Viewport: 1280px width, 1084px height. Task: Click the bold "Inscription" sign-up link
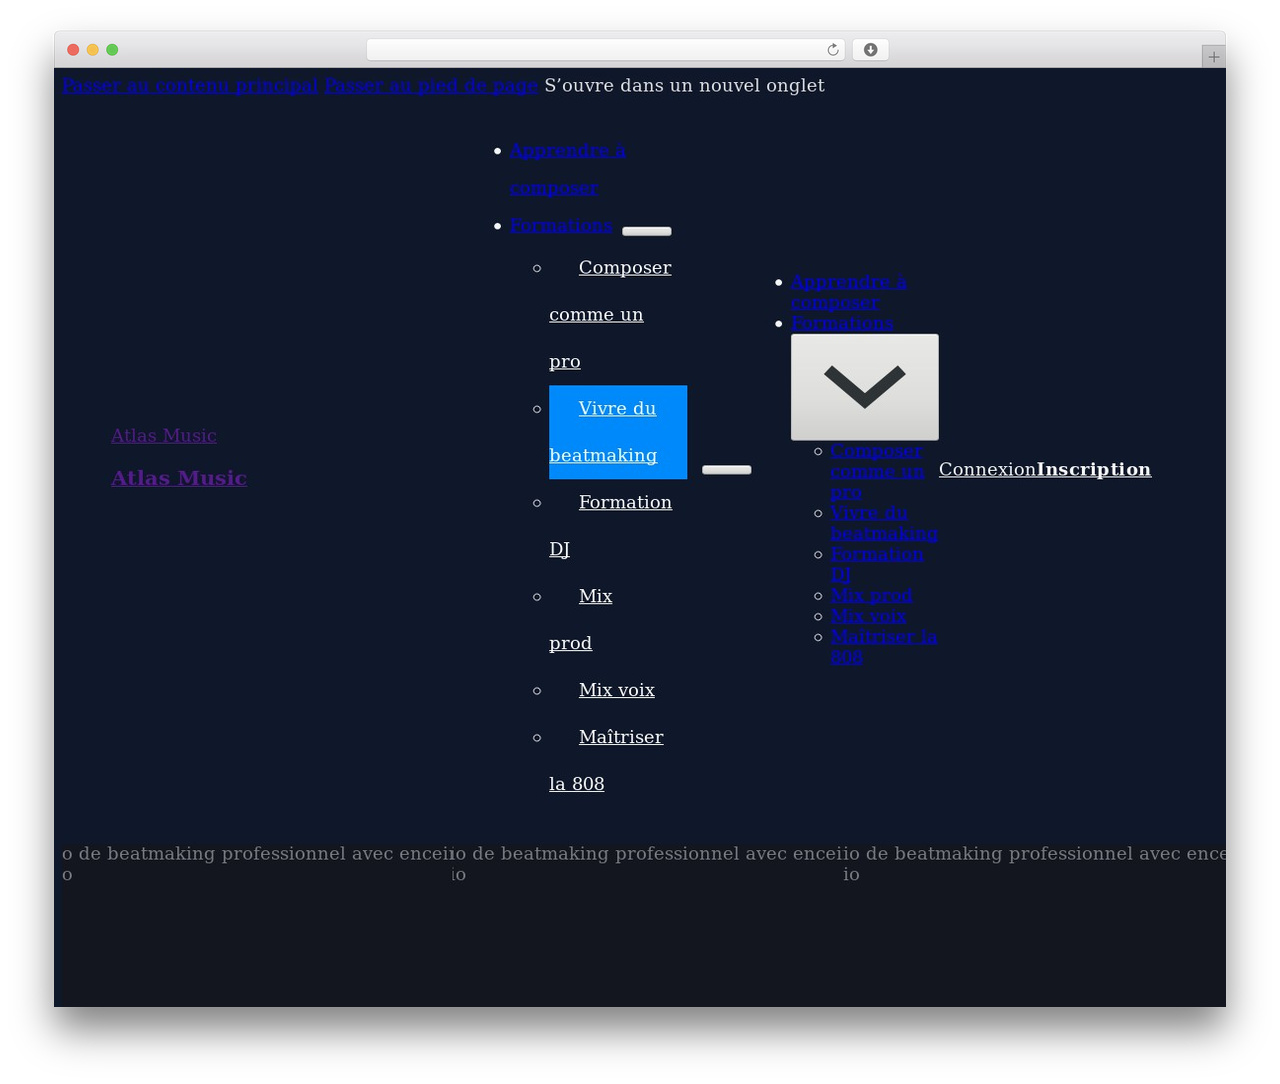tap(1094, 469)
